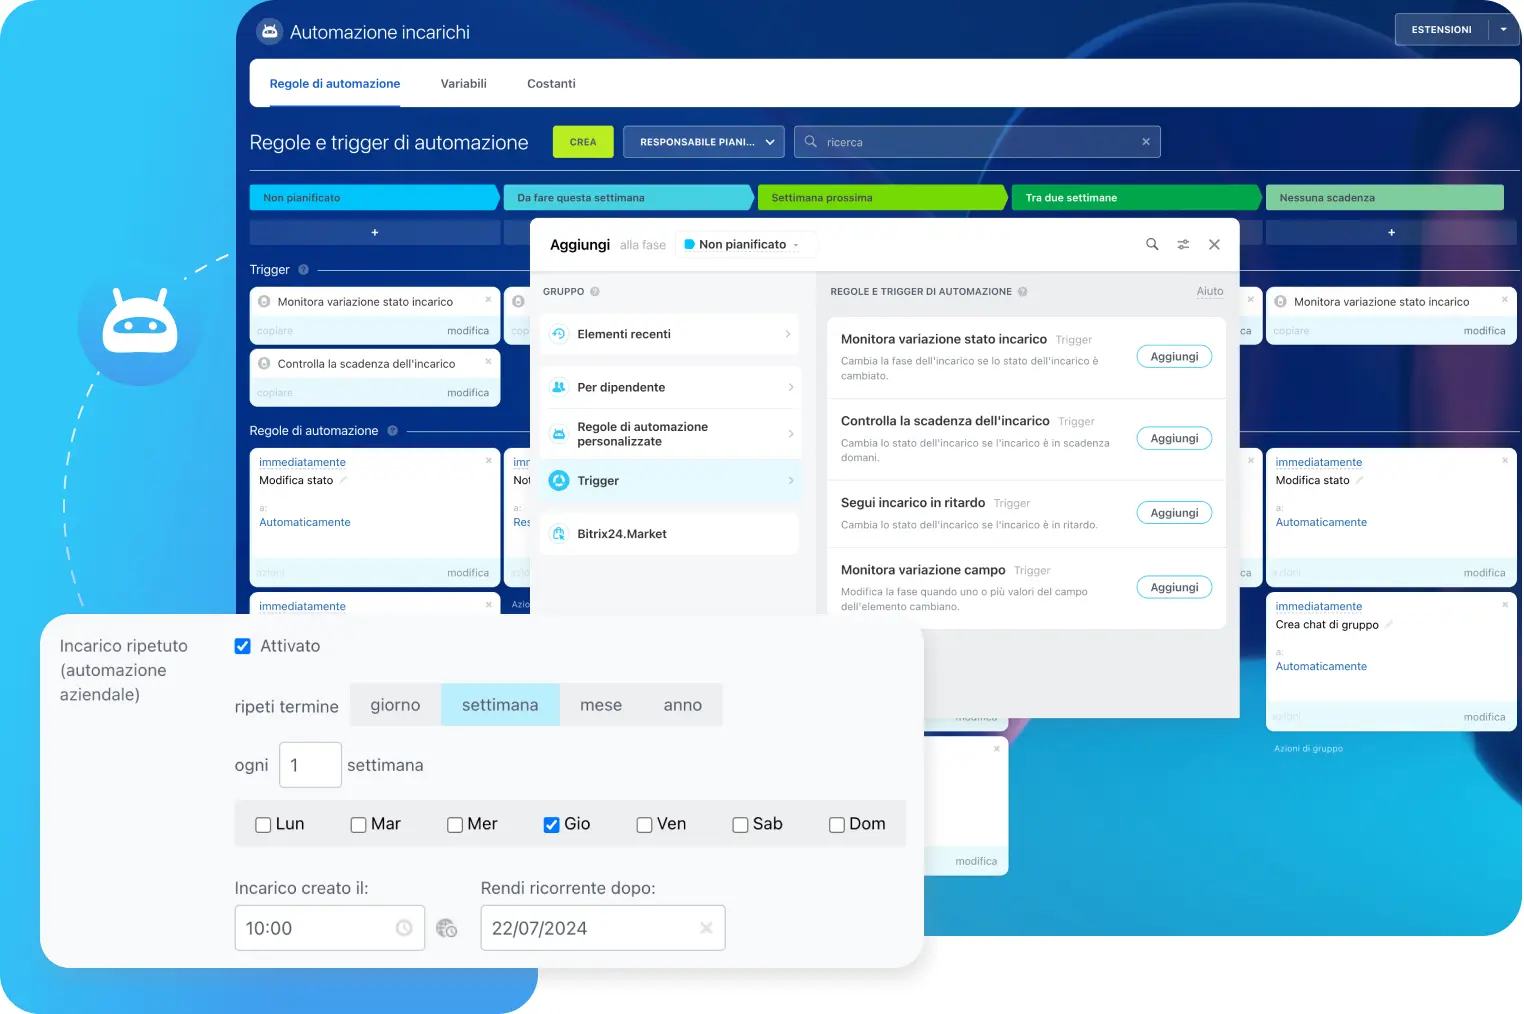The width and height of the screenshot is (1524, 1014).
Task: Select anno repeat period
Action: tap(683, 705)
